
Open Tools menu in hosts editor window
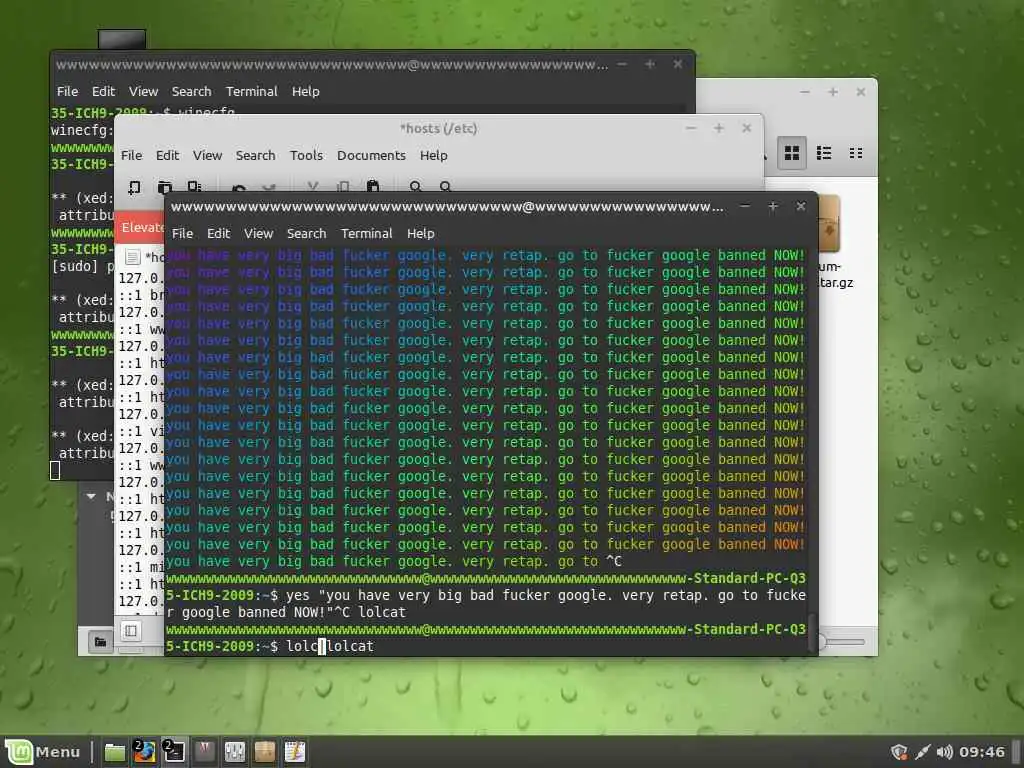pos(306,155)
